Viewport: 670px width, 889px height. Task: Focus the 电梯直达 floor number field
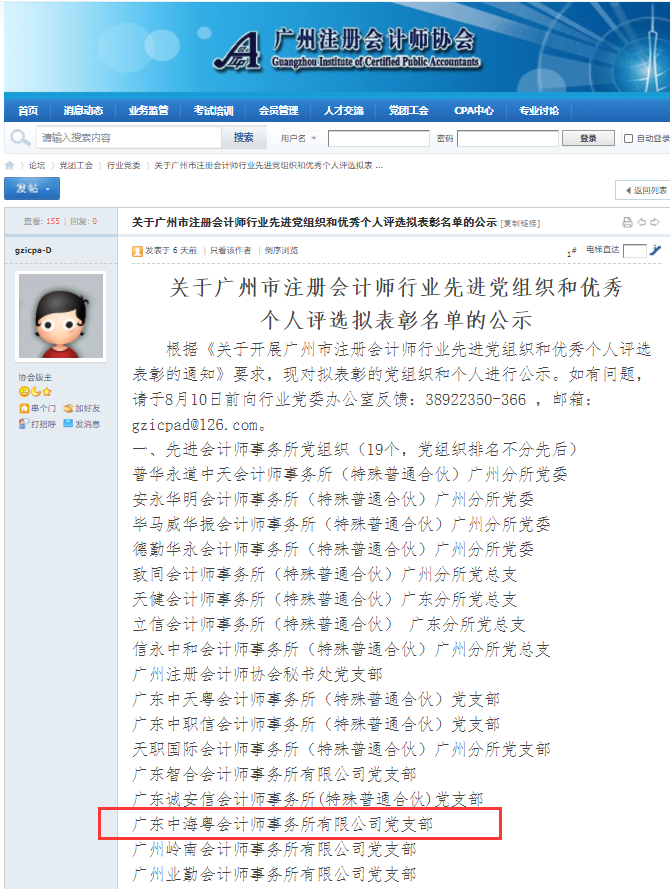coord(634,251)
